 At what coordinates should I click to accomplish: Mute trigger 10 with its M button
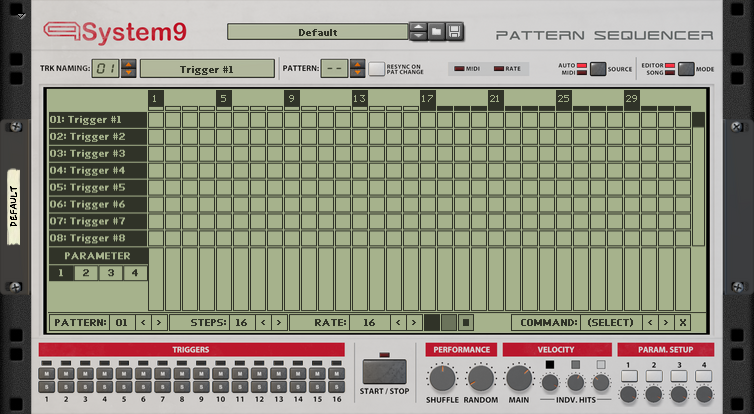pos(220,374)
